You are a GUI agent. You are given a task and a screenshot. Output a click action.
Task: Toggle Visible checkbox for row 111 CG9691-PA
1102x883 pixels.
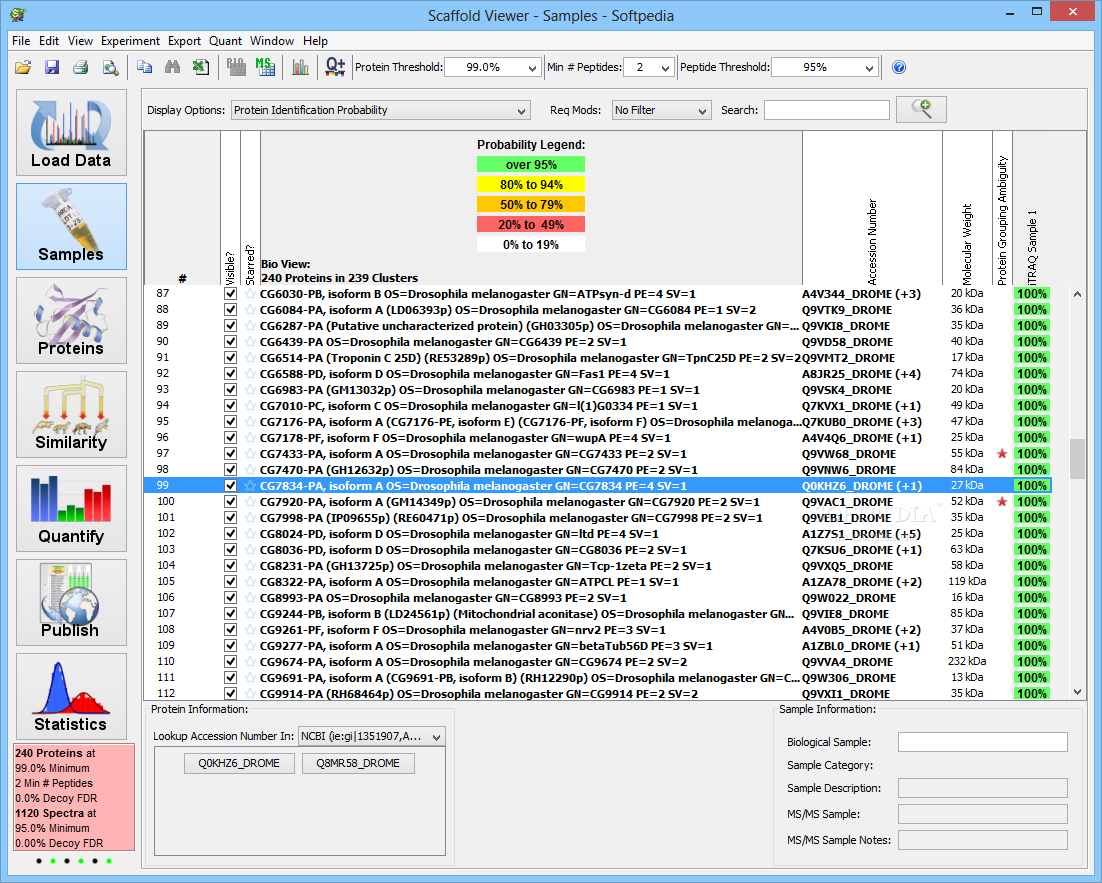tap(230, 678)
